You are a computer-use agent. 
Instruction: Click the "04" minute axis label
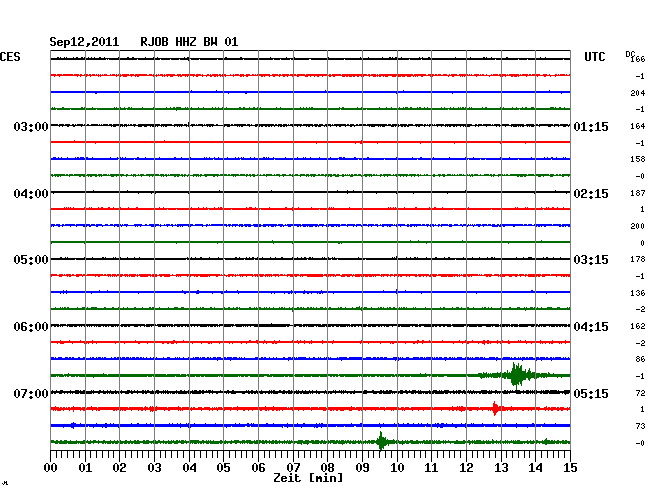coord(189,467)
